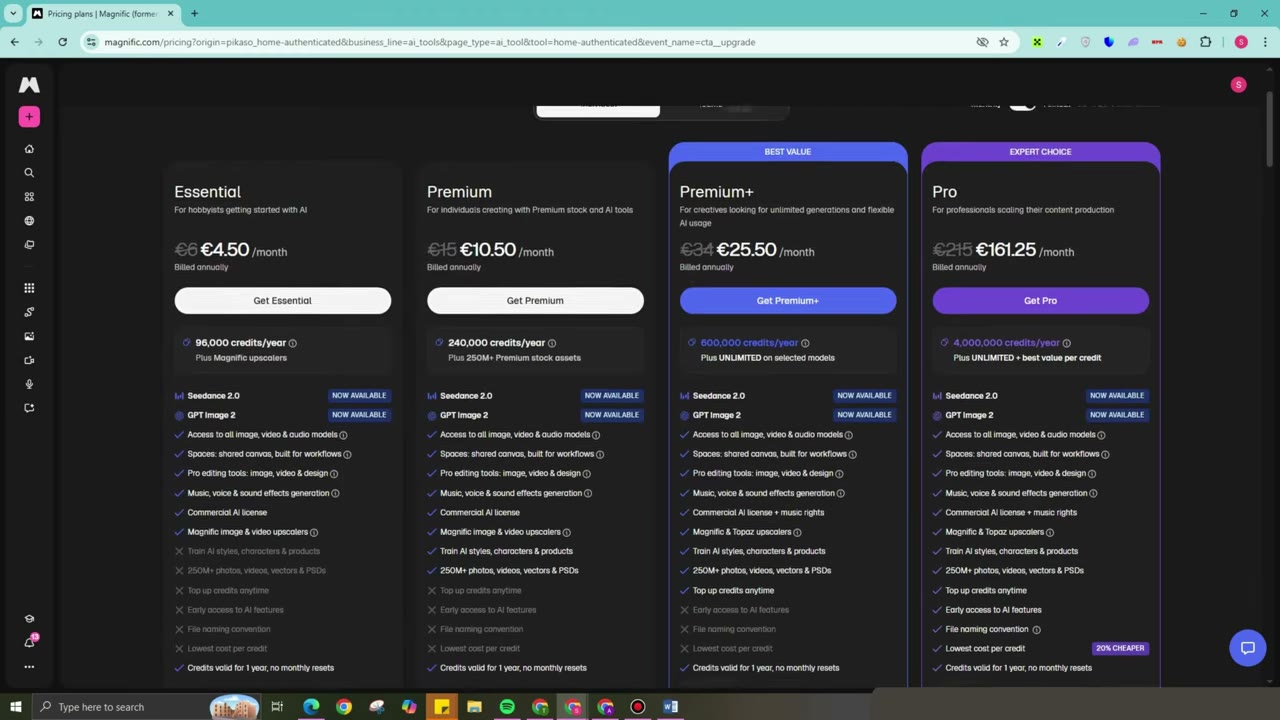Image resolution: width=1280 pixels, height=720 pixels.
Task: Bookmark this page with the star icon
Action: (1004, 42)
